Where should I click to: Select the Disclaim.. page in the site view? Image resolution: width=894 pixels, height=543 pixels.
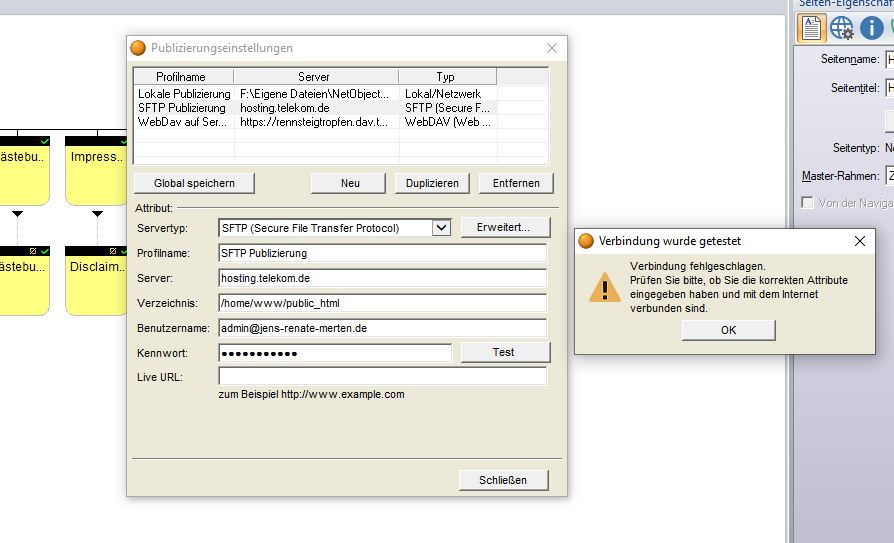point(96,281)
